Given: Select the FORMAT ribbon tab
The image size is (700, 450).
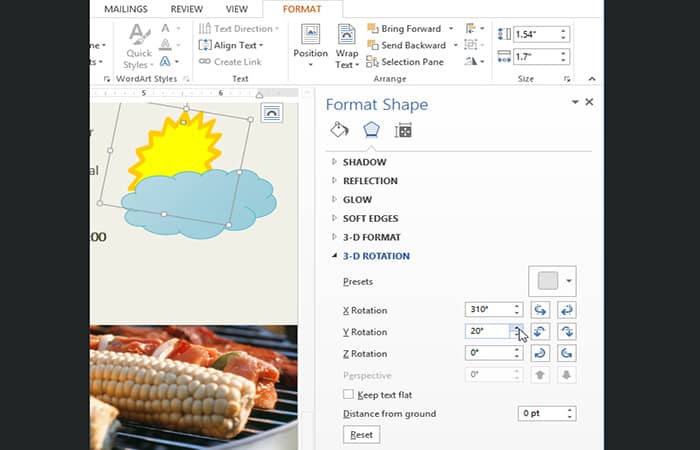Looking at the screenshot, I should (x=302, y=9).
